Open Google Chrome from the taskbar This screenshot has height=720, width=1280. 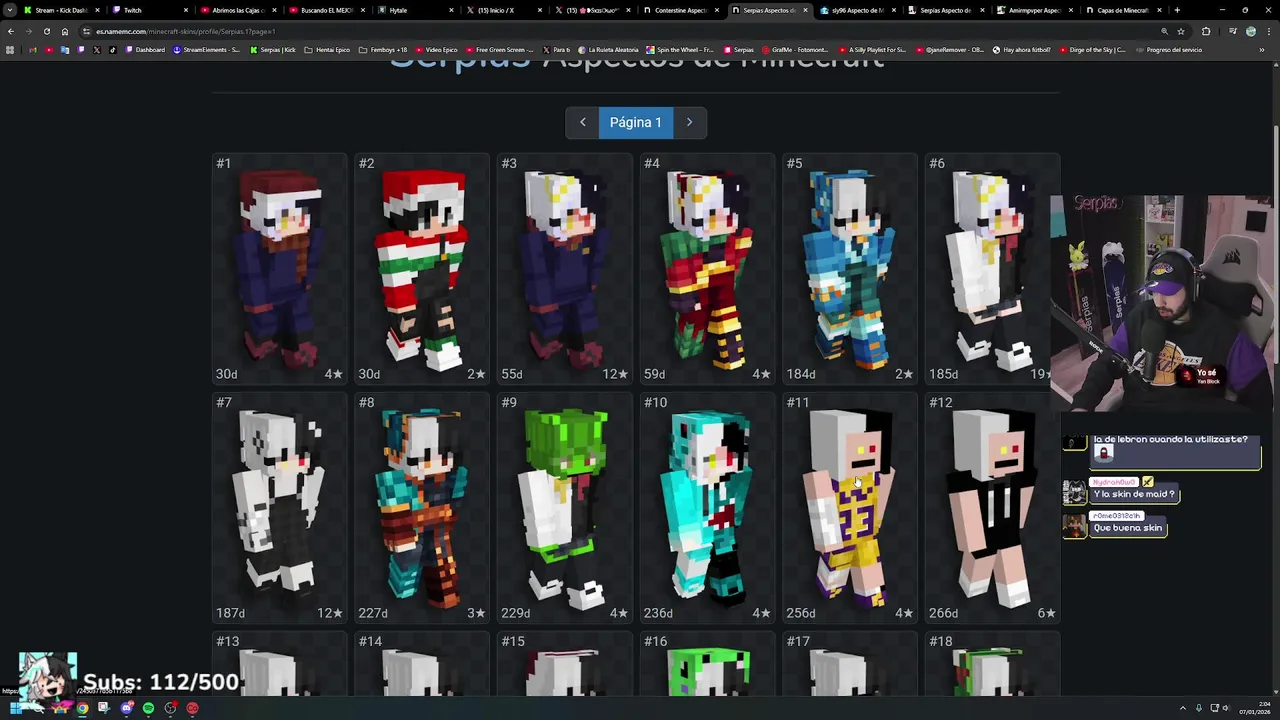(82, 708)
